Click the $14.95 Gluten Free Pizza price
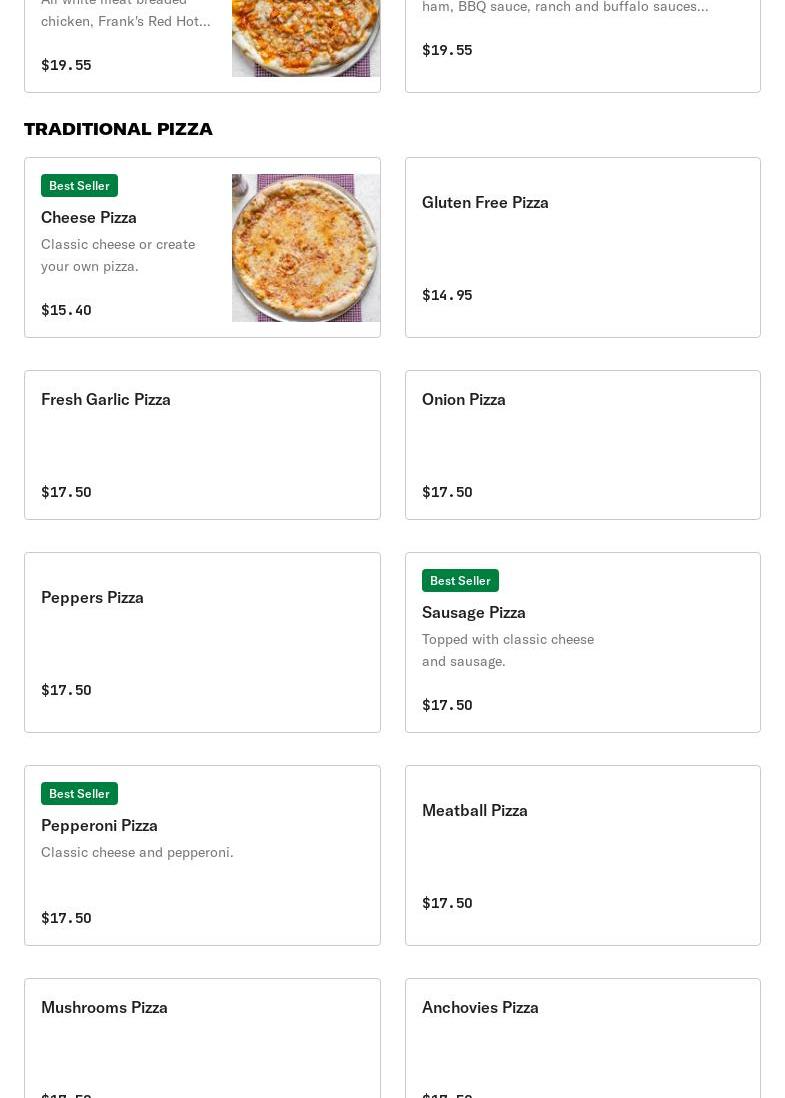785x1098 pixels. (447, 295)
